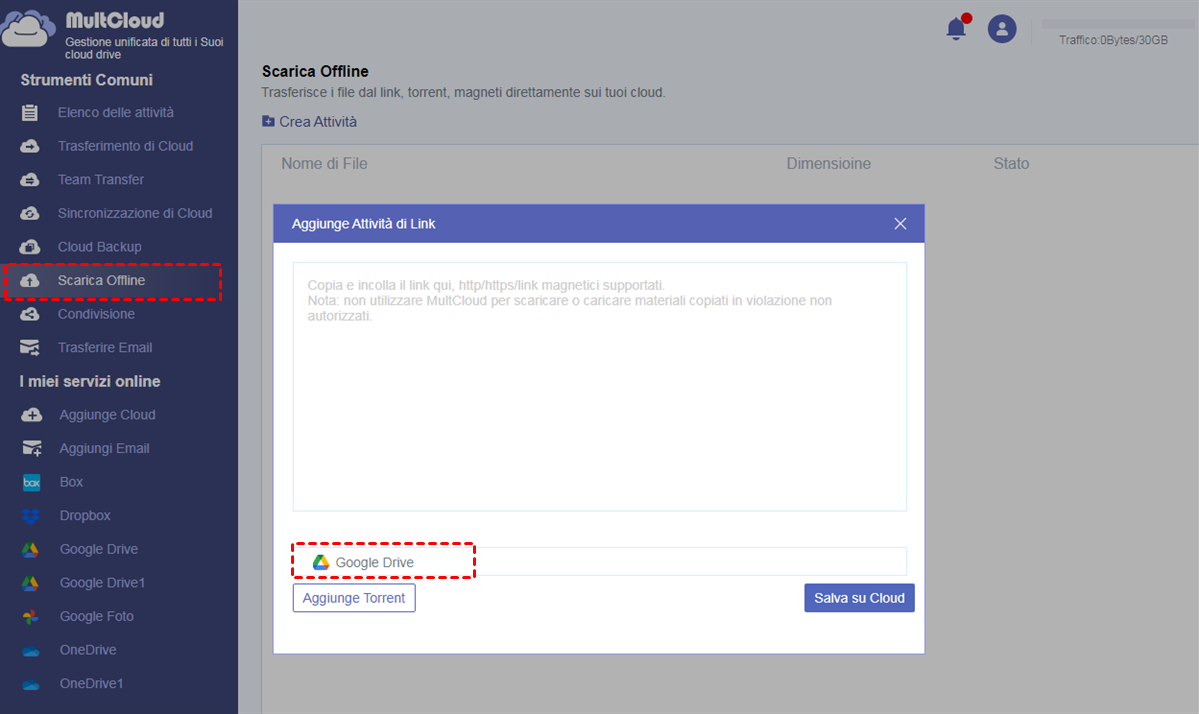The width and height of the screenshot is (1199, 714).
Task: Open the Google Drive1 account
Action: coord(102,583)
